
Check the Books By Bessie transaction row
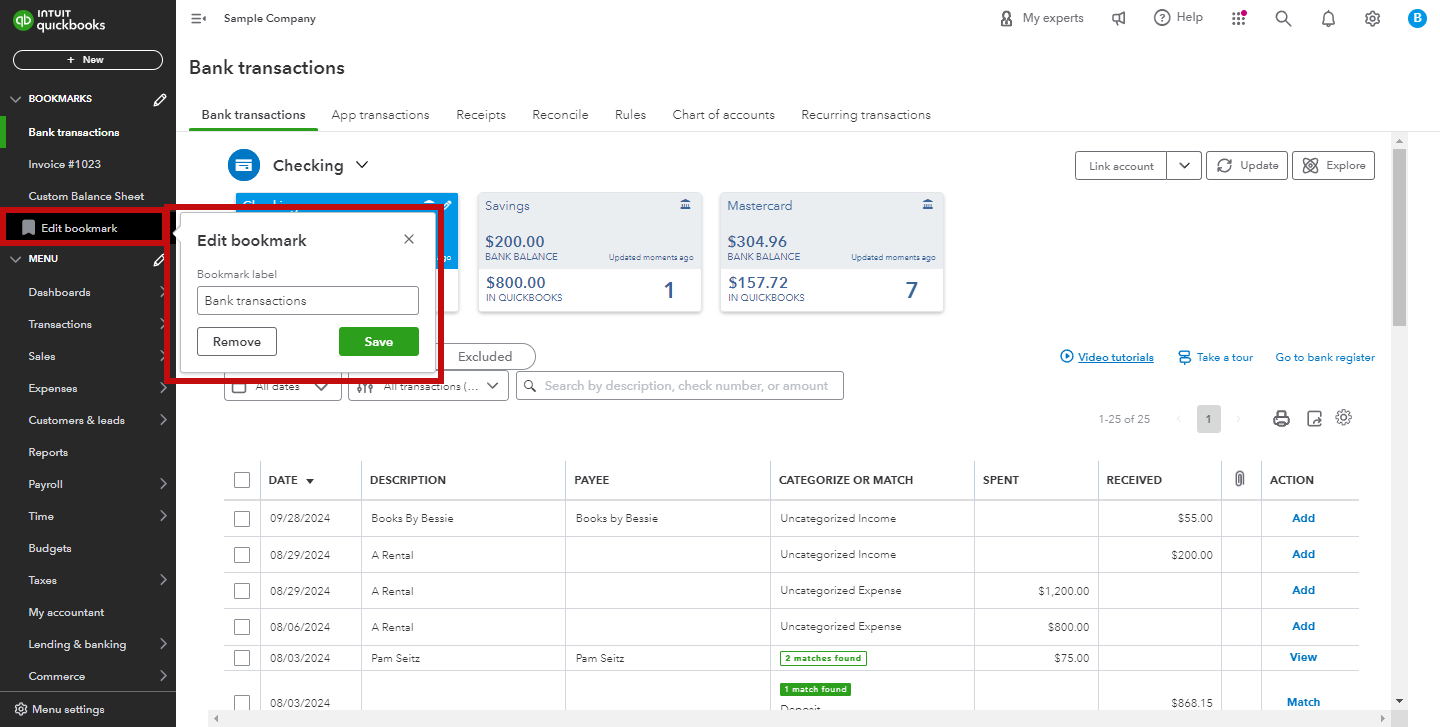point(242,518)
